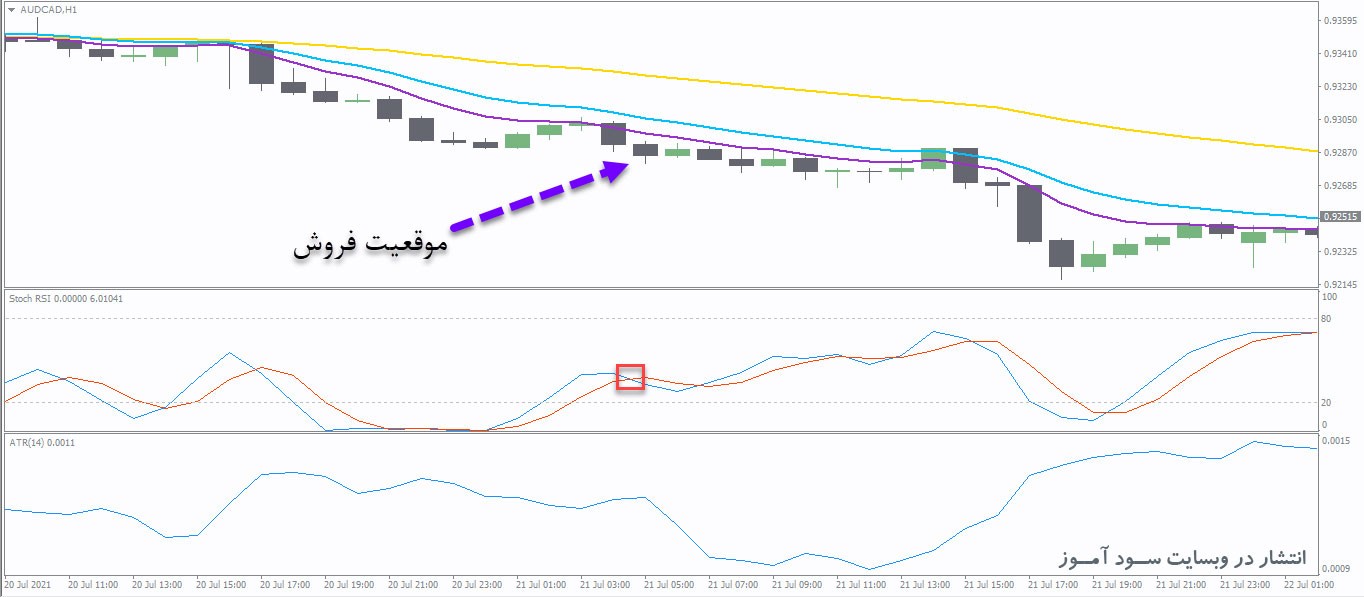This screenshot has width=1364, height=597.
Task: Click the 21 Jul 21:00 time label
Action: (x=1181, y=583)
